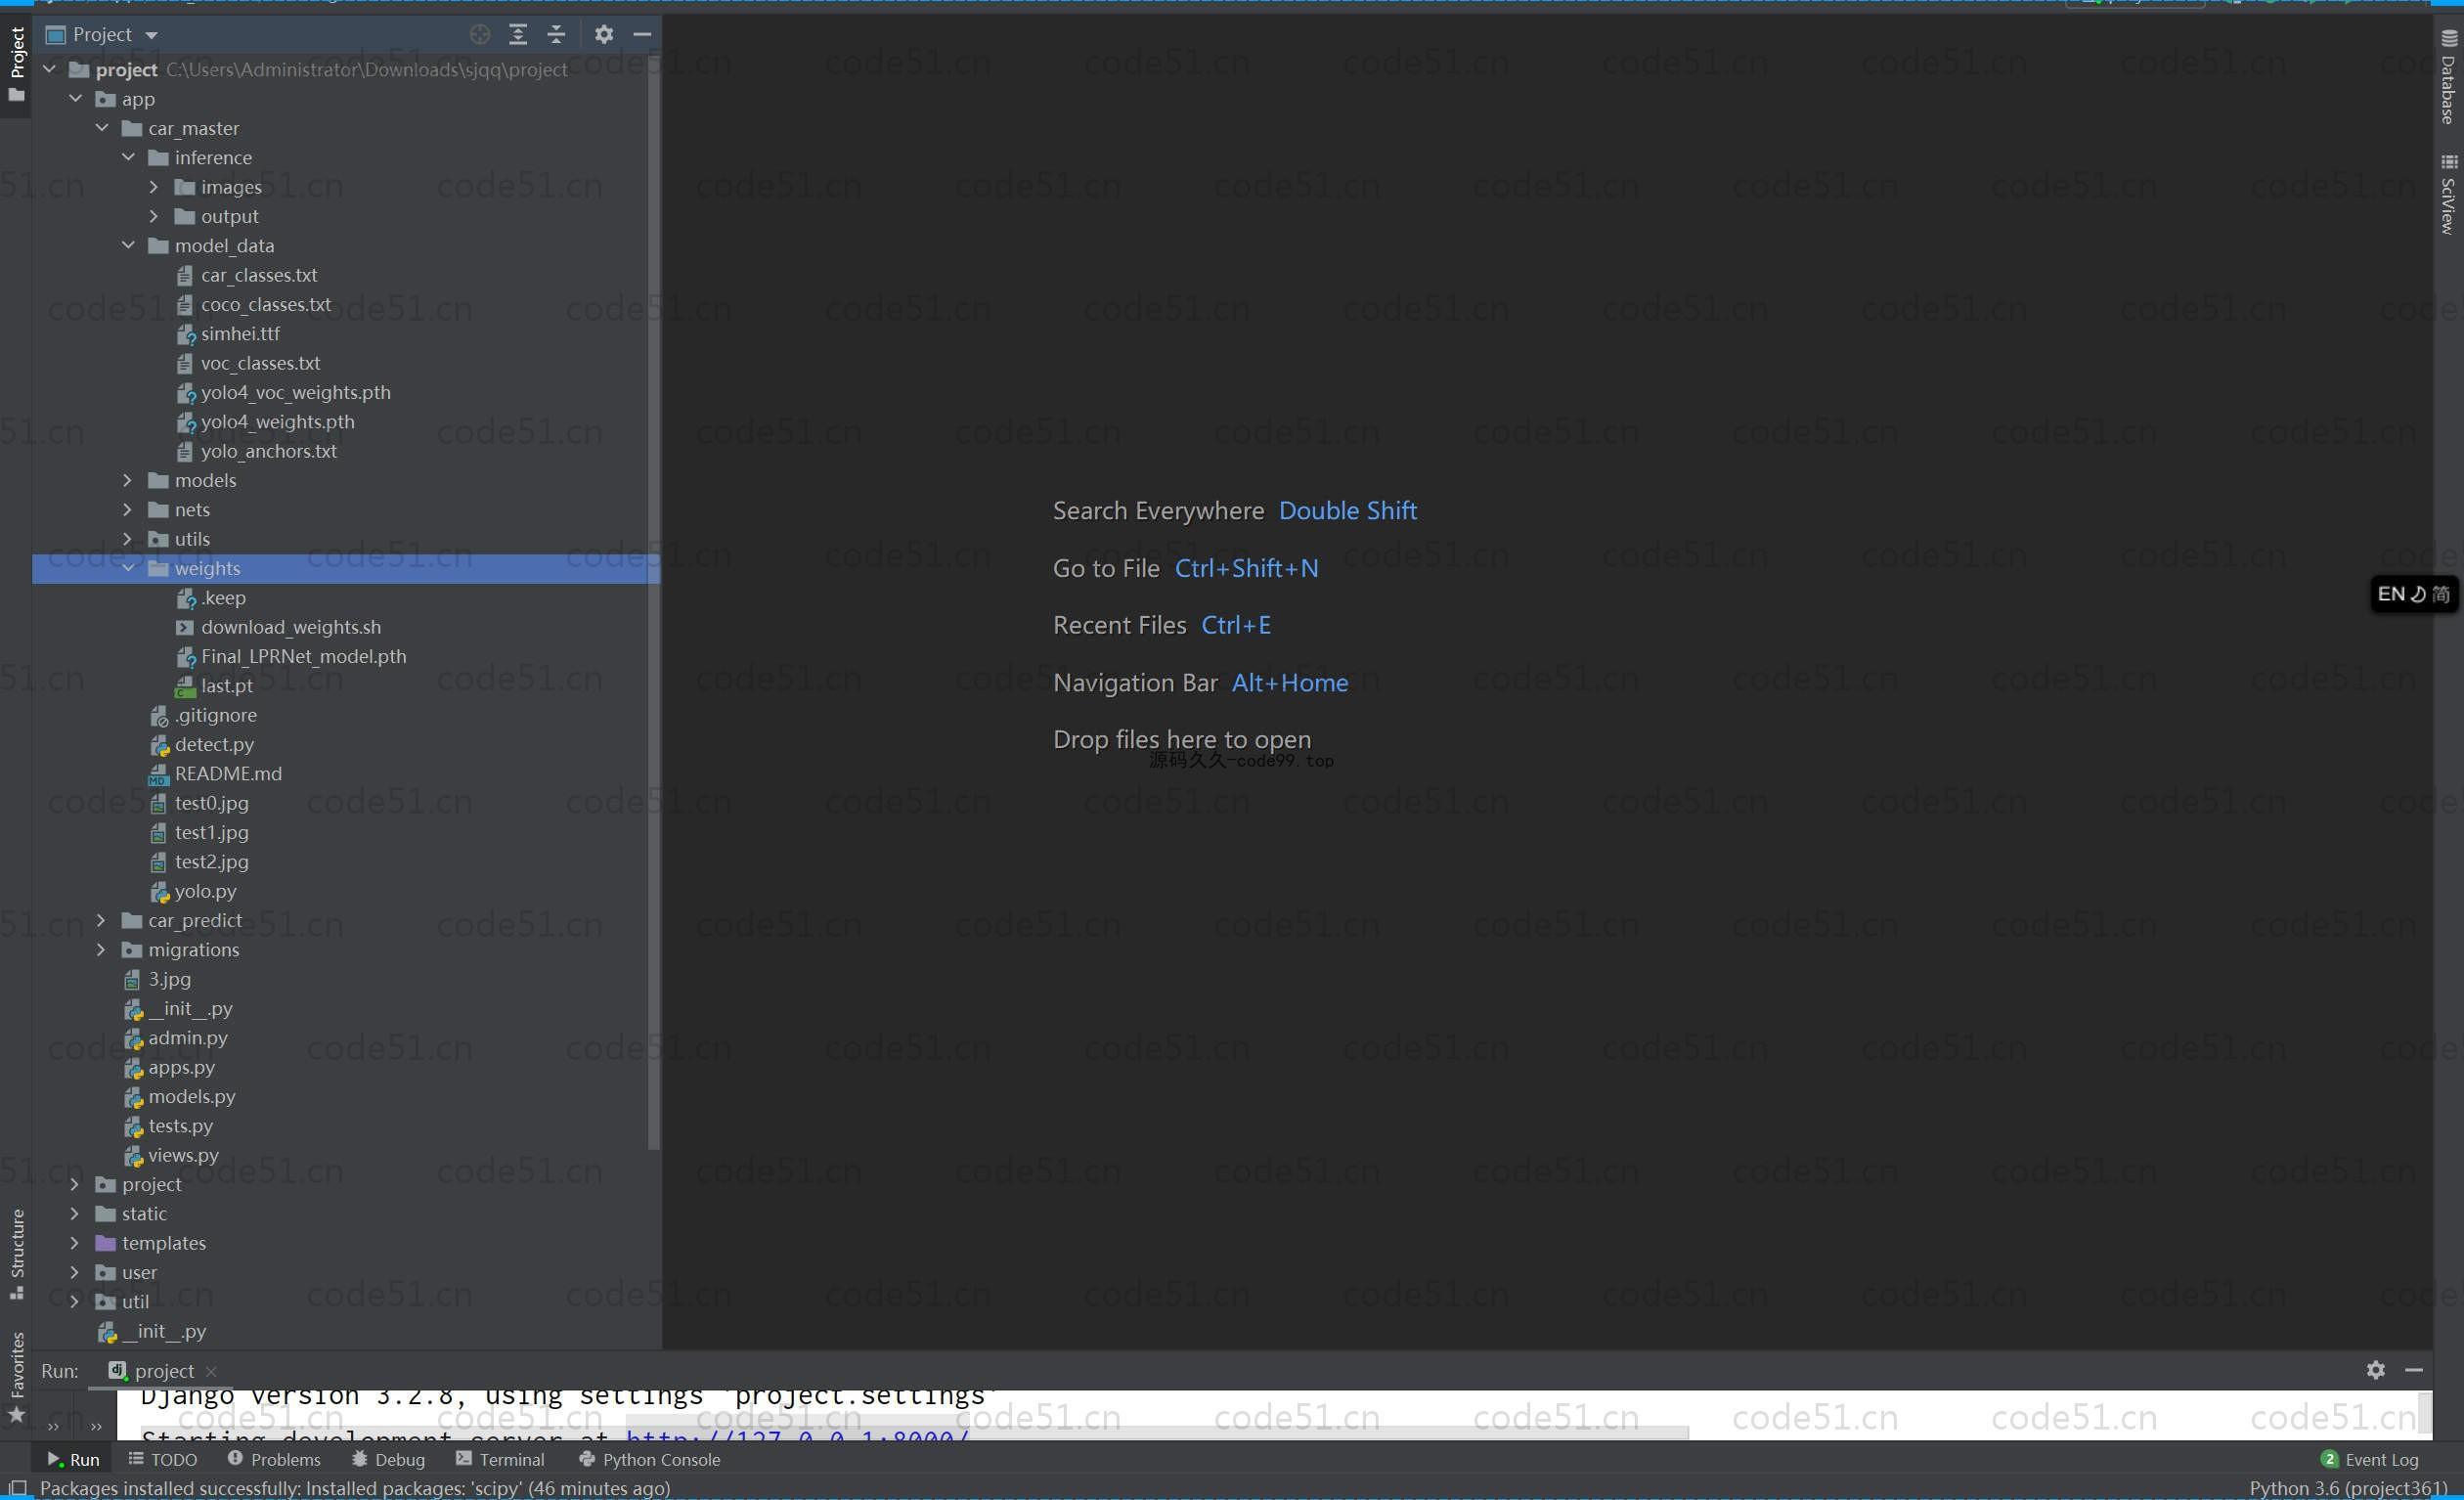
Task: Open the Debug tool window tab
Action: tap(389, 1460)
